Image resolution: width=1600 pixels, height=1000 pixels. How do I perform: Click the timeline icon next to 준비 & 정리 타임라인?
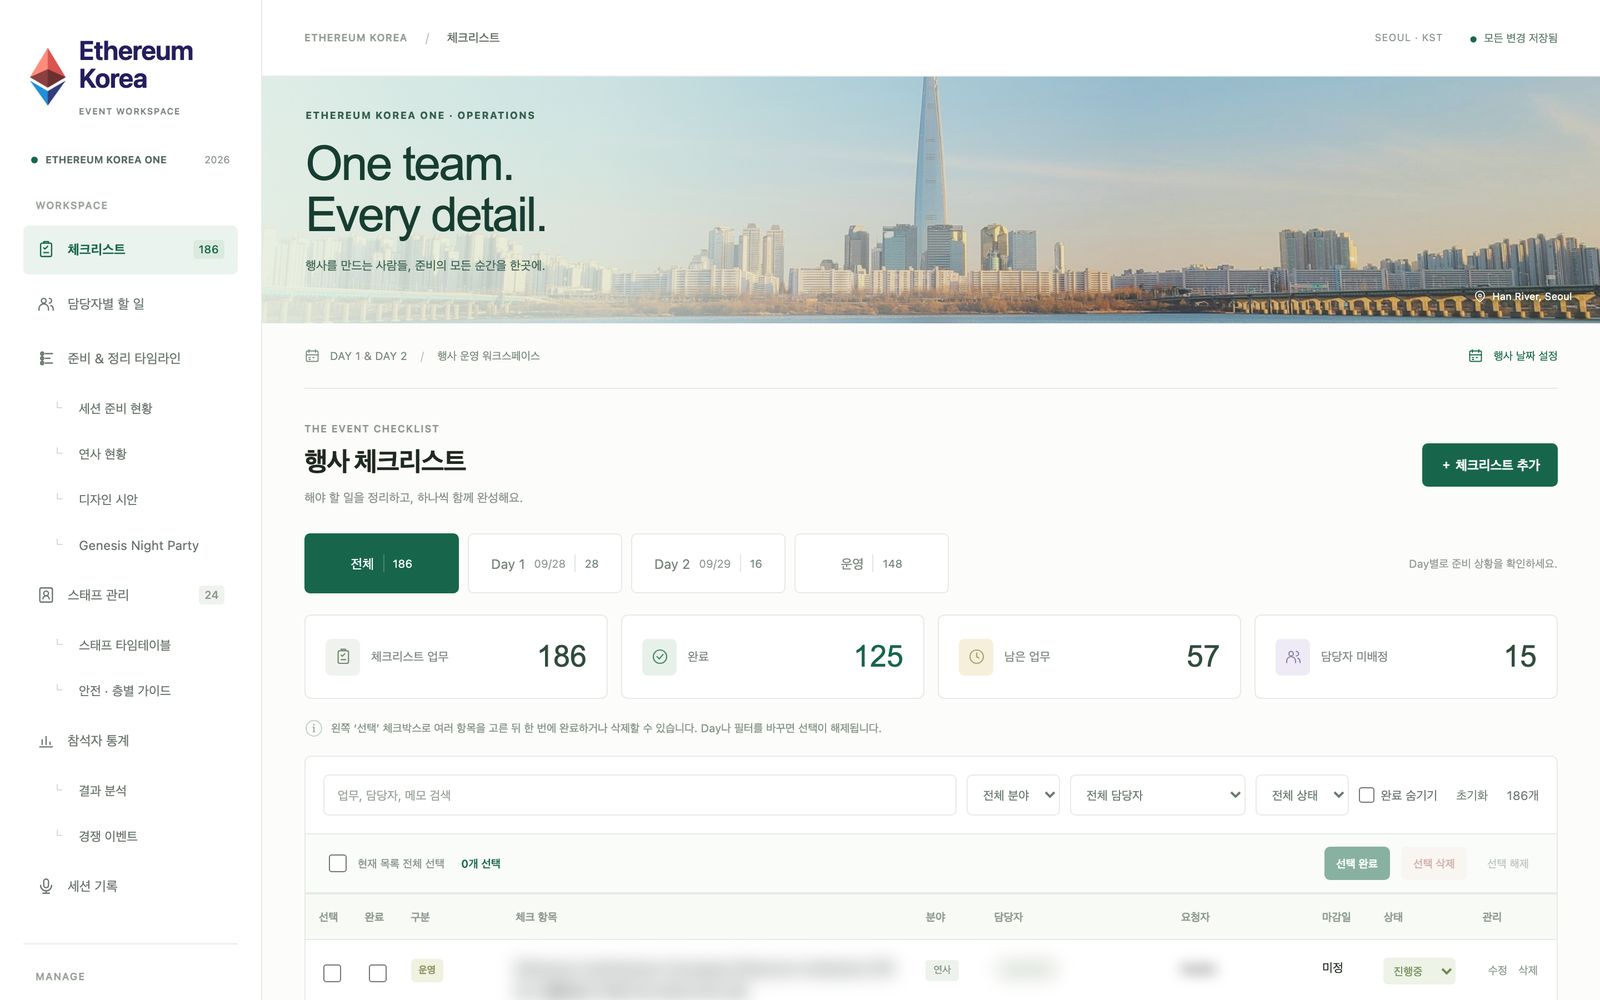[46, 358]
